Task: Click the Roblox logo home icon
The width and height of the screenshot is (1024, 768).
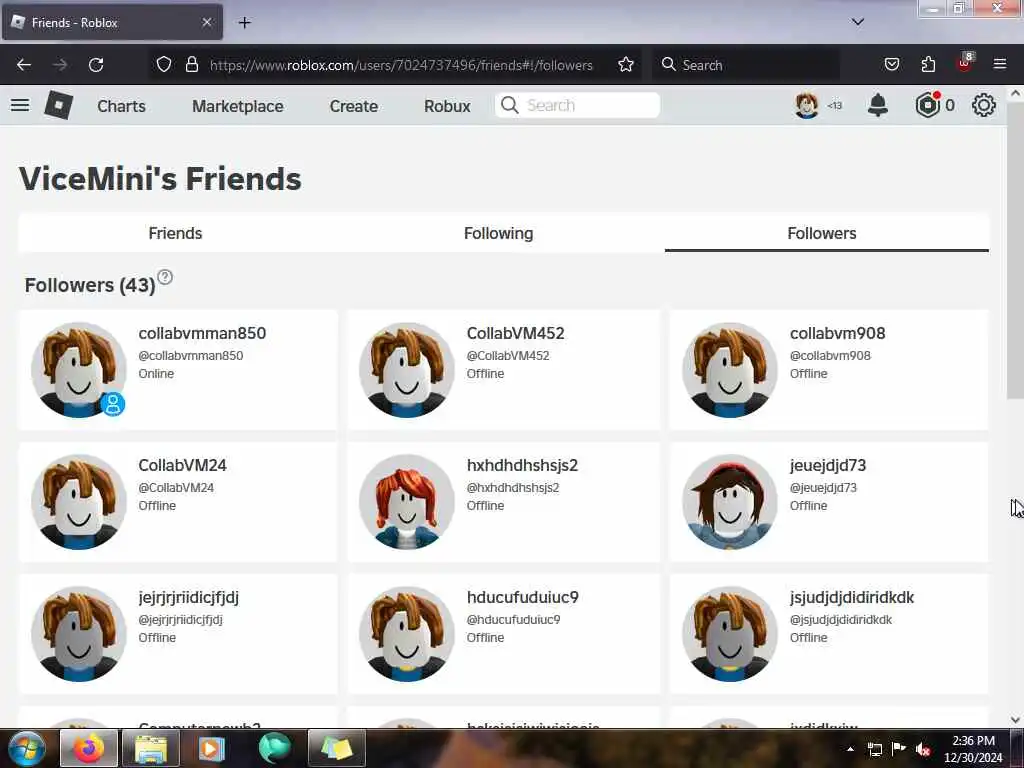Action: click(x=58, y=105)
